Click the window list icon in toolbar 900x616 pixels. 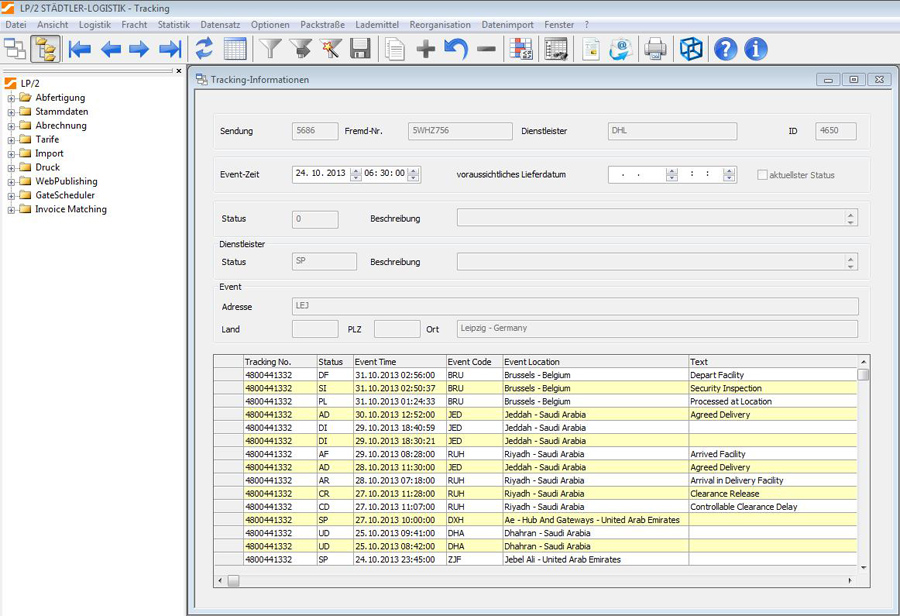15,49
